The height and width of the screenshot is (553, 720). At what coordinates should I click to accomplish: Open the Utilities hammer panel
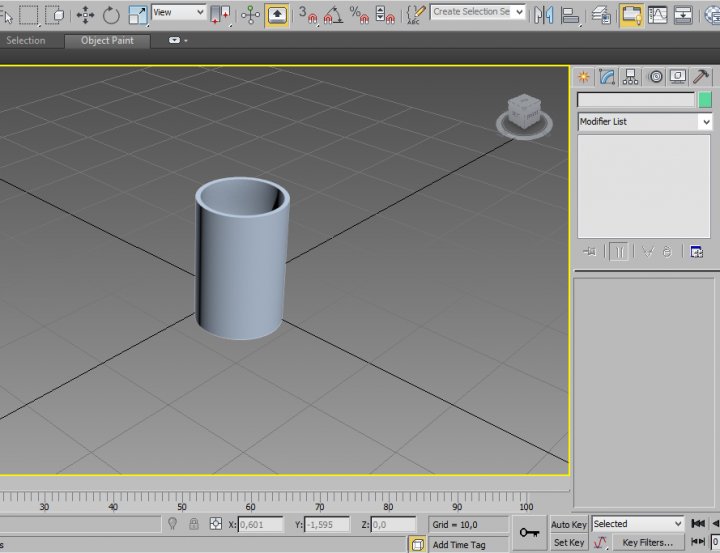click(702, 77)
